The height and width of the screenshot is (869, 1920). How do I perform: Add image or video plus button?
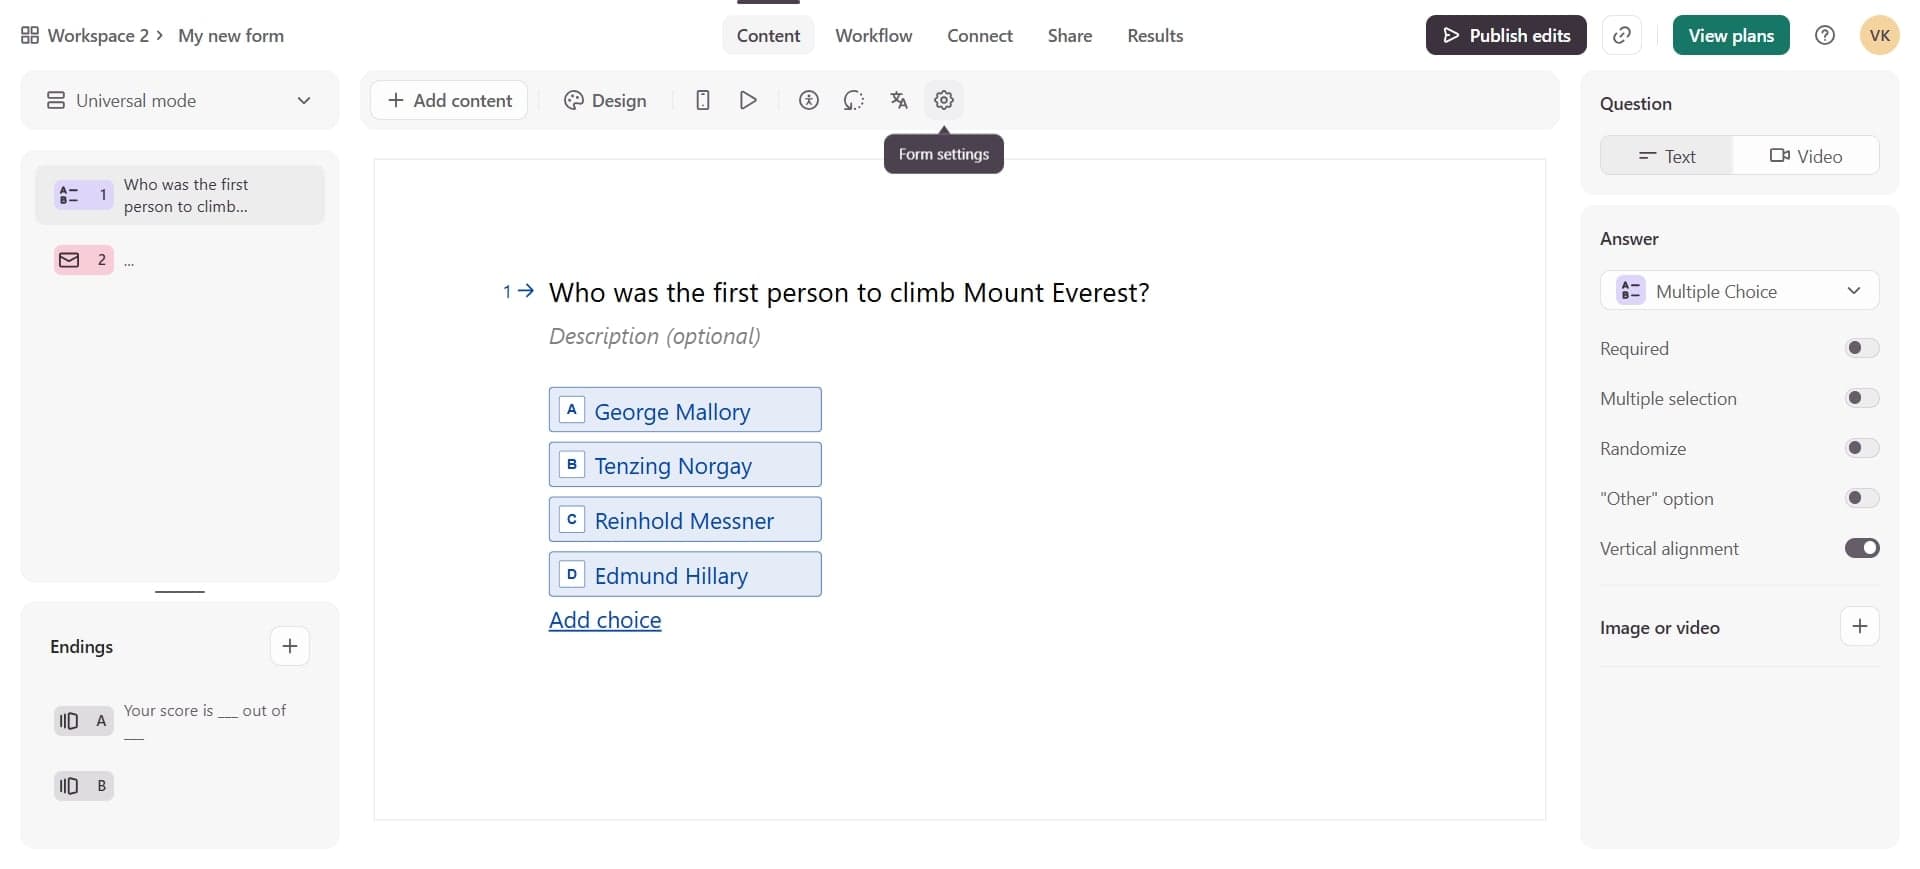coord(1859,627)
